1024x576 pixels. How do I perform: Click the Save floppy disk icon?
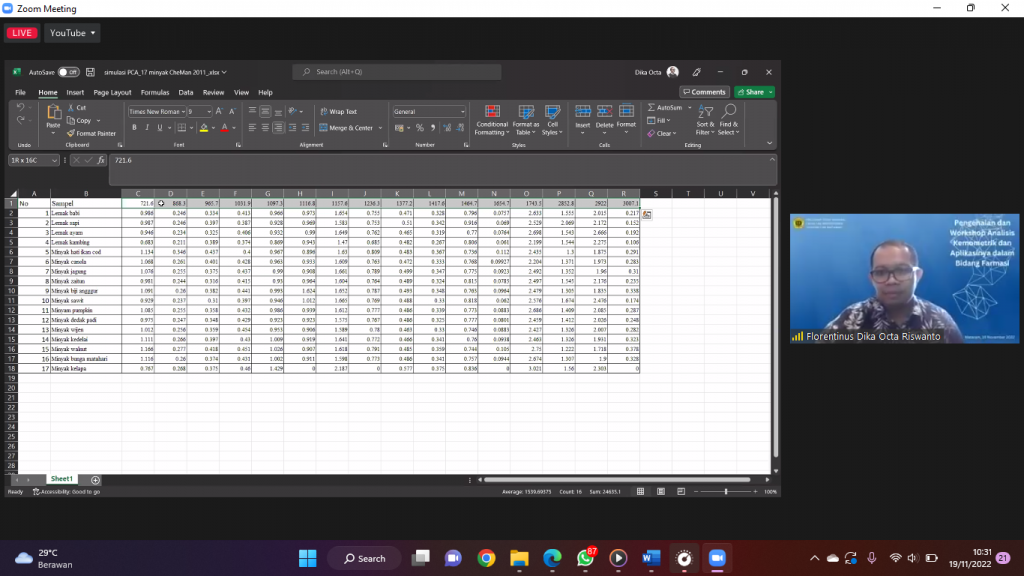(90, 72)
